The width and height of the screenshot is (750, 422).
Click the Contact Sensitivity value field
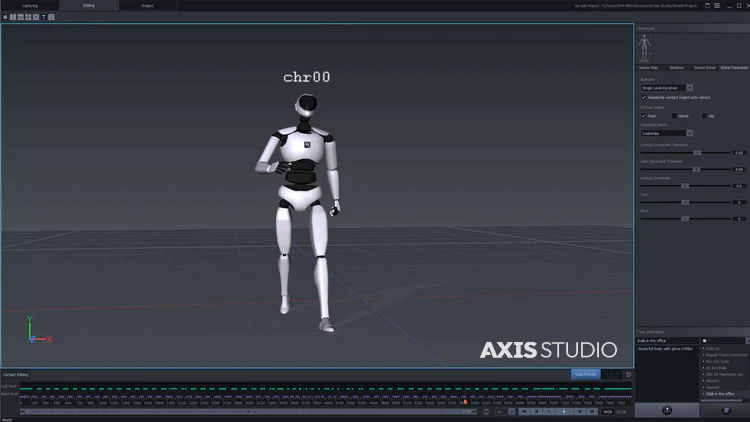[739, 186]
